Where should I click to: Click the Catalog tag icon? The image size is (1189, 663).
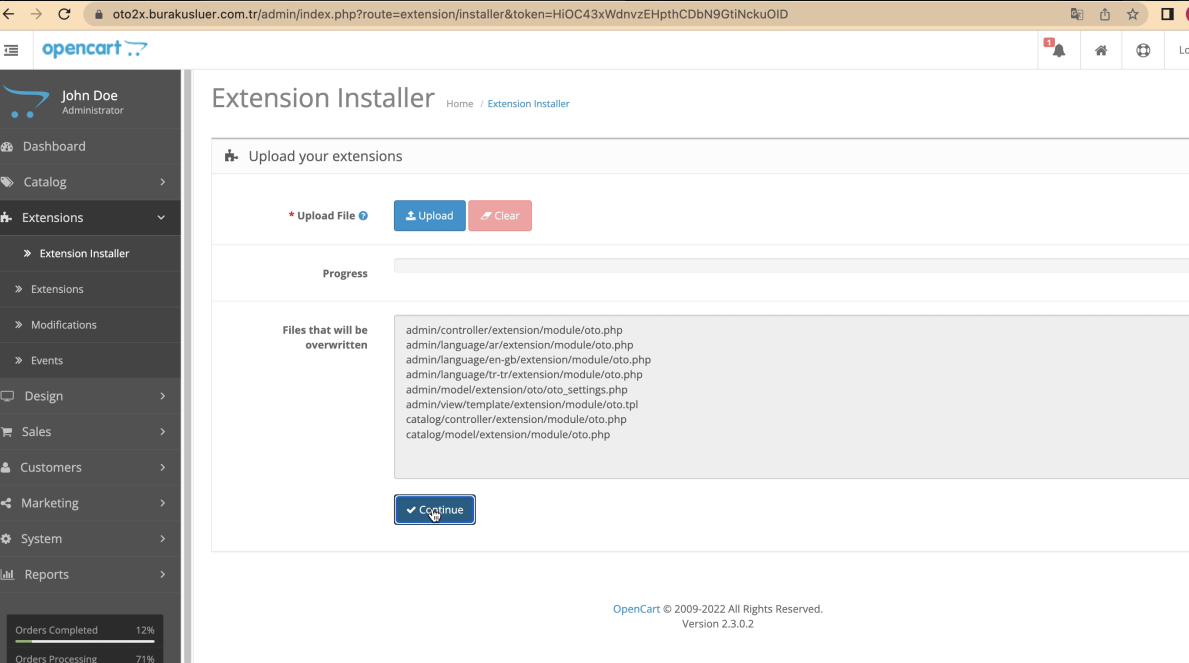coord(8,182)
